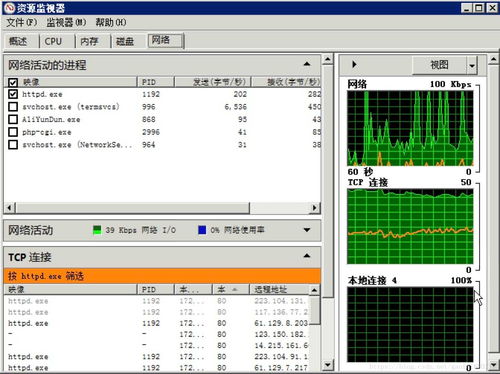Click PID value 996 in process list
Screen dimensions: 500x374
pos(149,107)
